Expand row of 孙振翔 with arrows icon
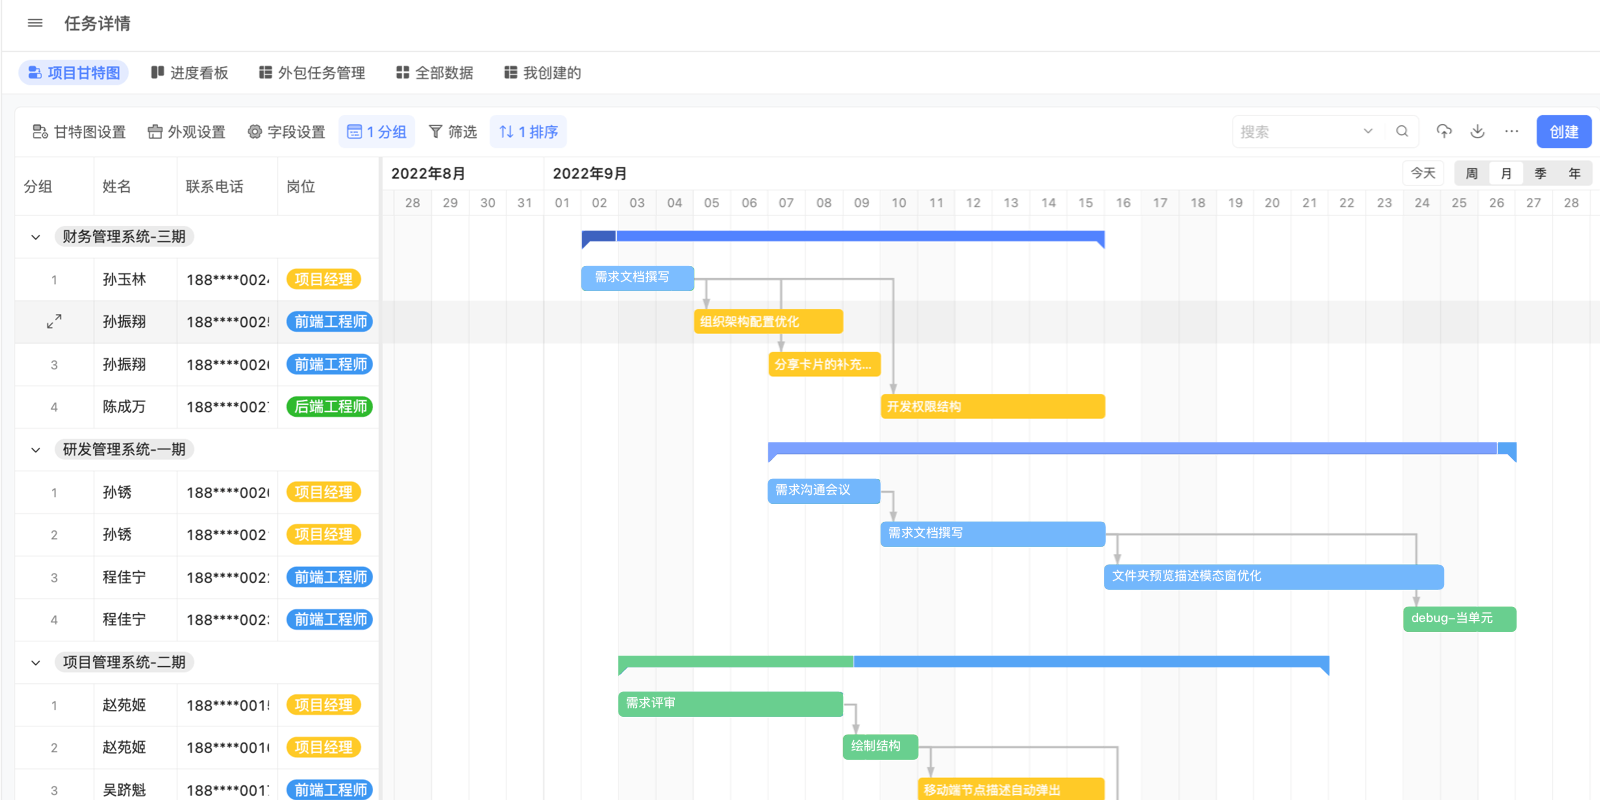This screenshot has height=800, width=1600. point(54,321)
